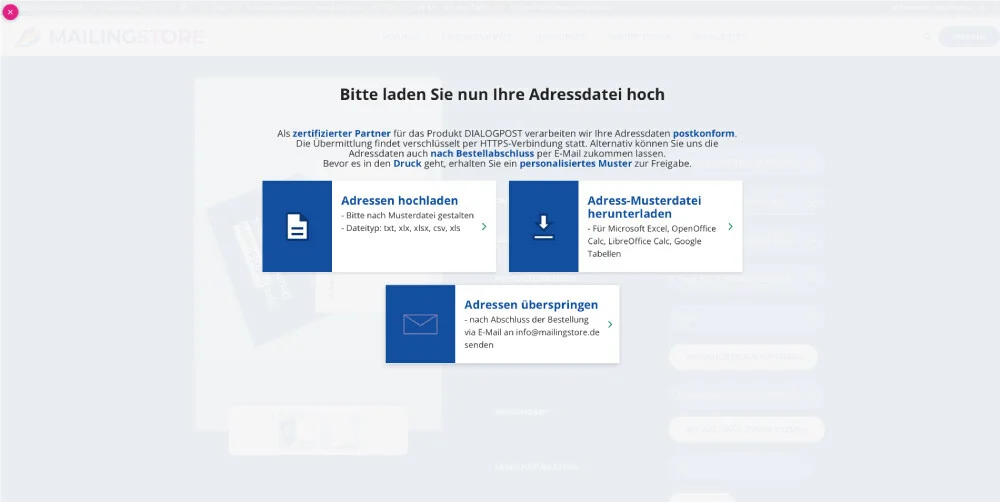Click the faded search icon in background header
The height and width of the screenshot is (502, 1000).
tap(927, 37)
